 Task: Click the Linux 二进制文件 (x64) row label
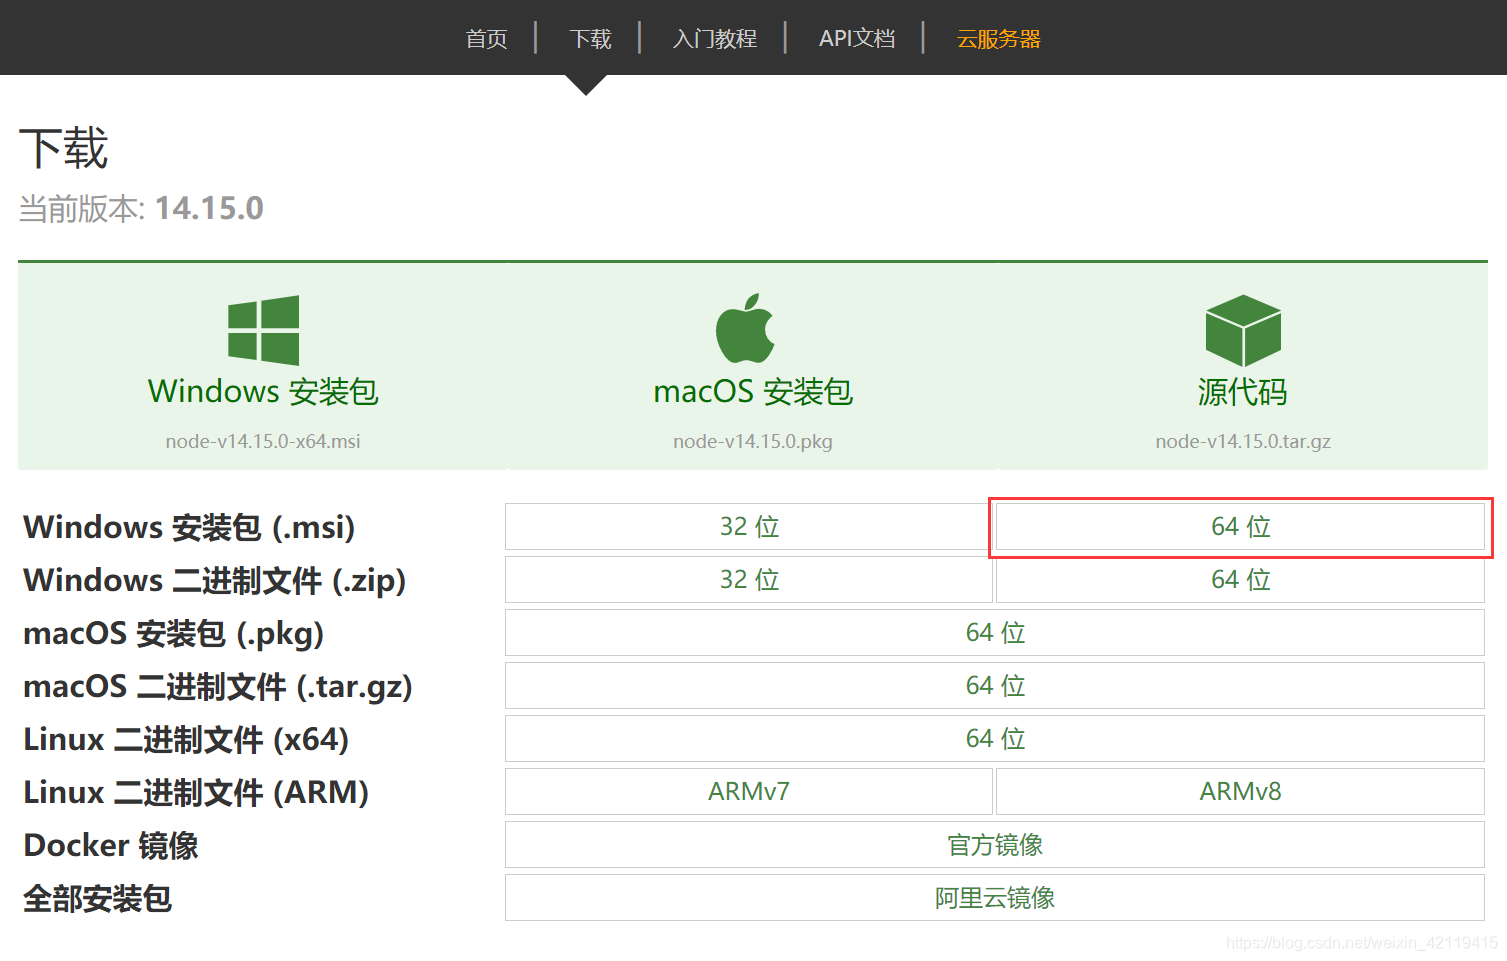pos(186,739)
